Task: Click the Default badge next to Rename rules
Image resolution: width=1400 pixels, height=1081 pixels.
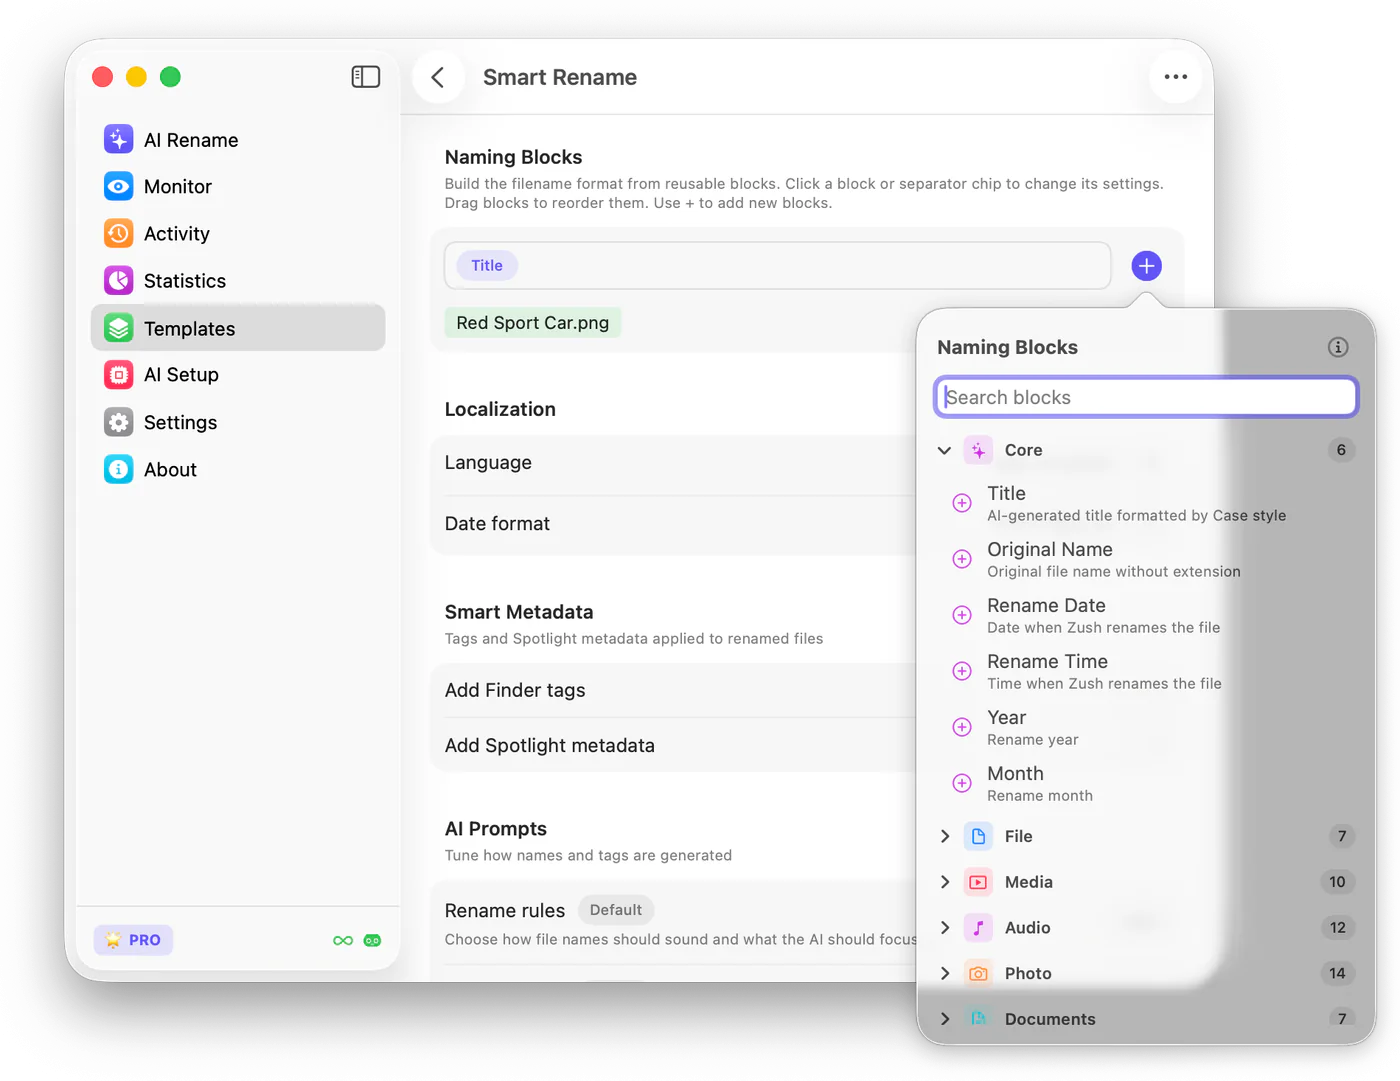Action: [616, 910]
